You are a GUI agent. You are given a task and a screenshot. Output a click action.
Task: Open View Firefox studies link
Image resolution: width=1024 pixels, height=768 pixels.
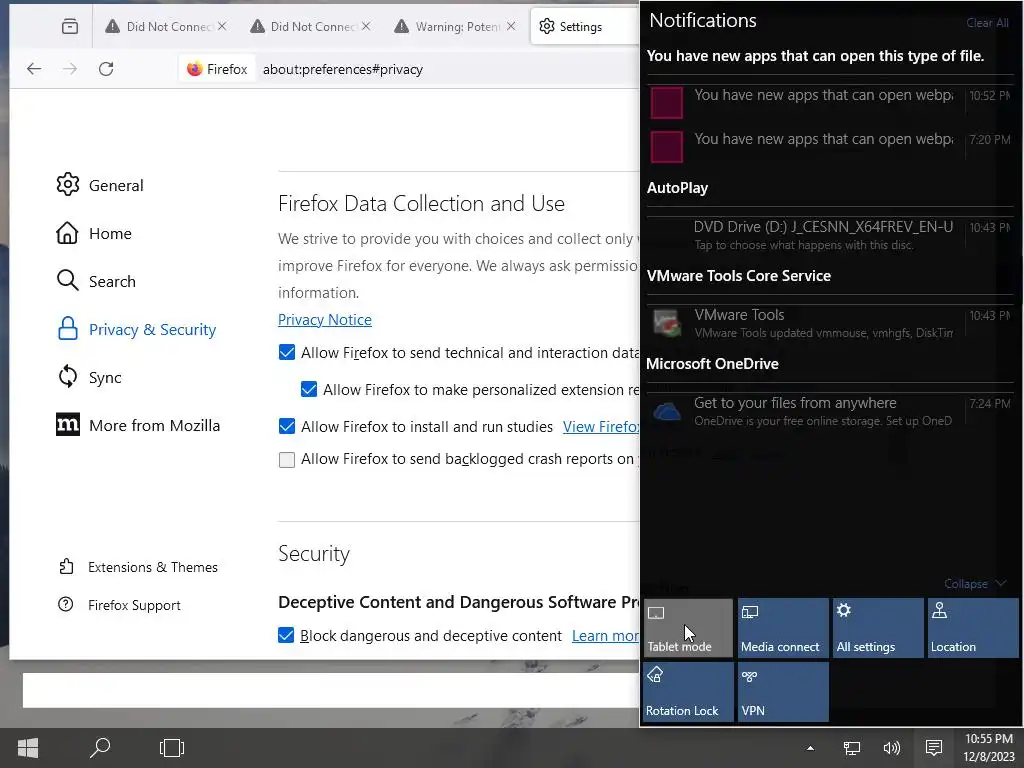601,426
